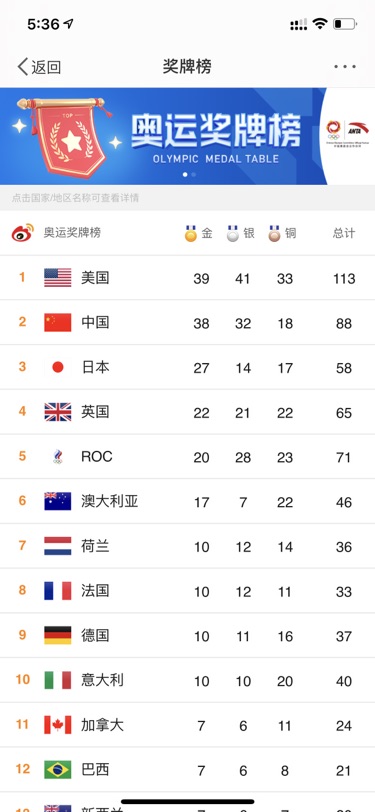
Task: Tap the 总计 total column header
Action: [x=344, y=233]
